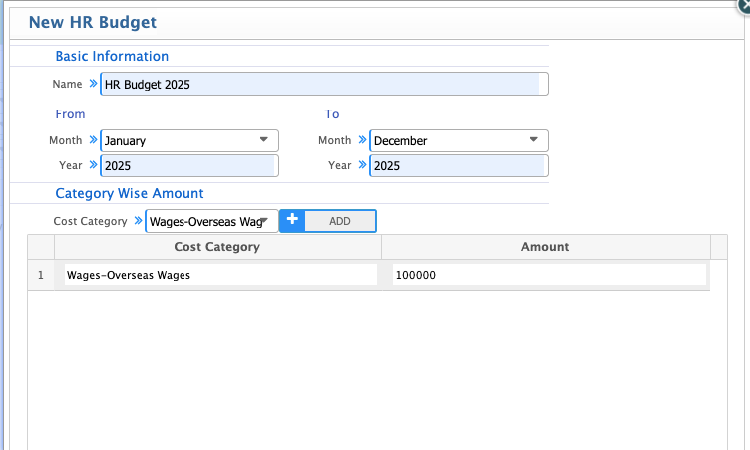
Task: Click the From Year field with 2025
Action: pyautogui.click(x=189, y=165)
